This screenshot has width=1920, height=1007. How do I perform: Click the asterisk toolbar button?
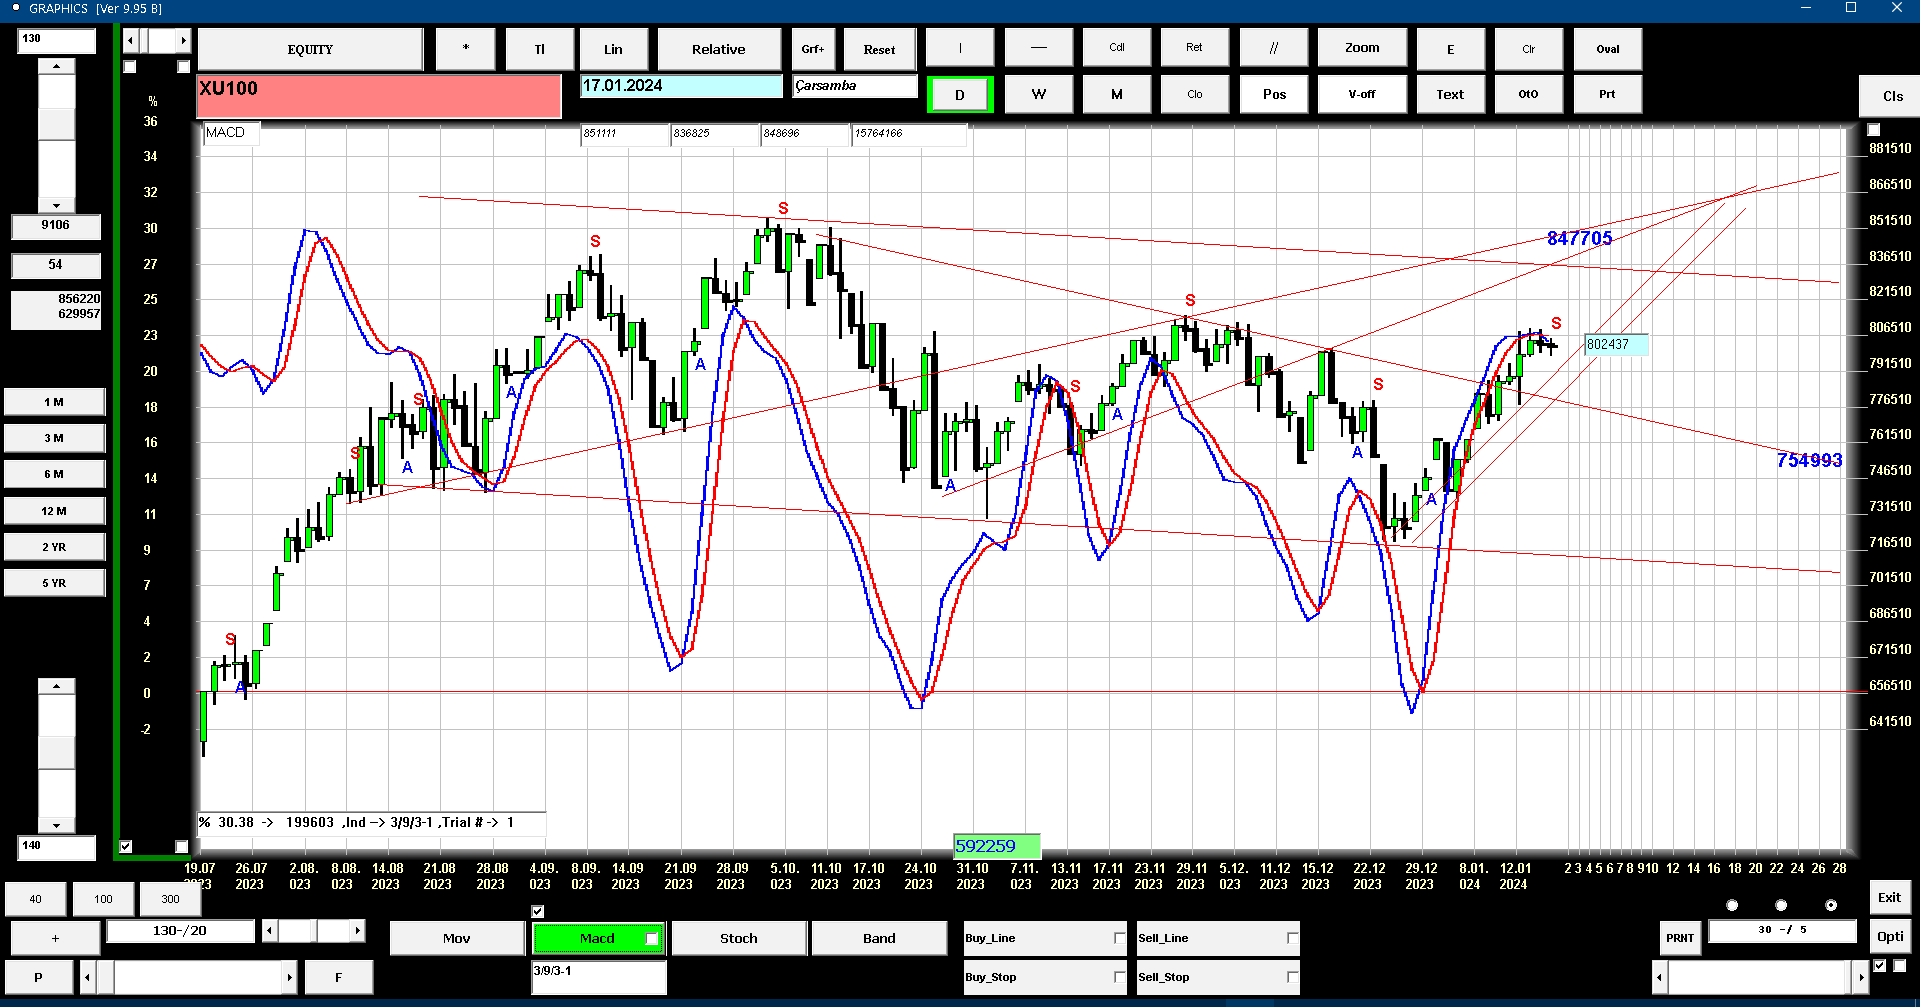tap(465, 49)
